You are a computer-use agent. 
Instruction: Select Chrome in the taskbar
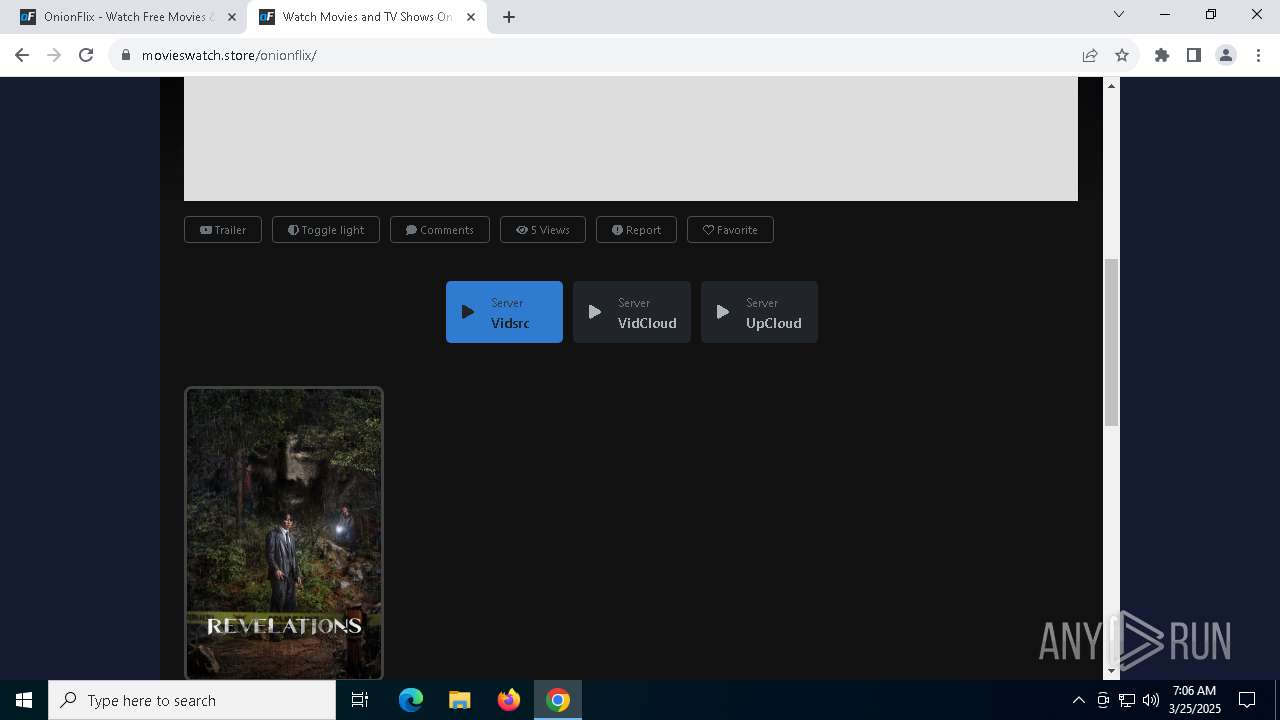coord(558,700)
